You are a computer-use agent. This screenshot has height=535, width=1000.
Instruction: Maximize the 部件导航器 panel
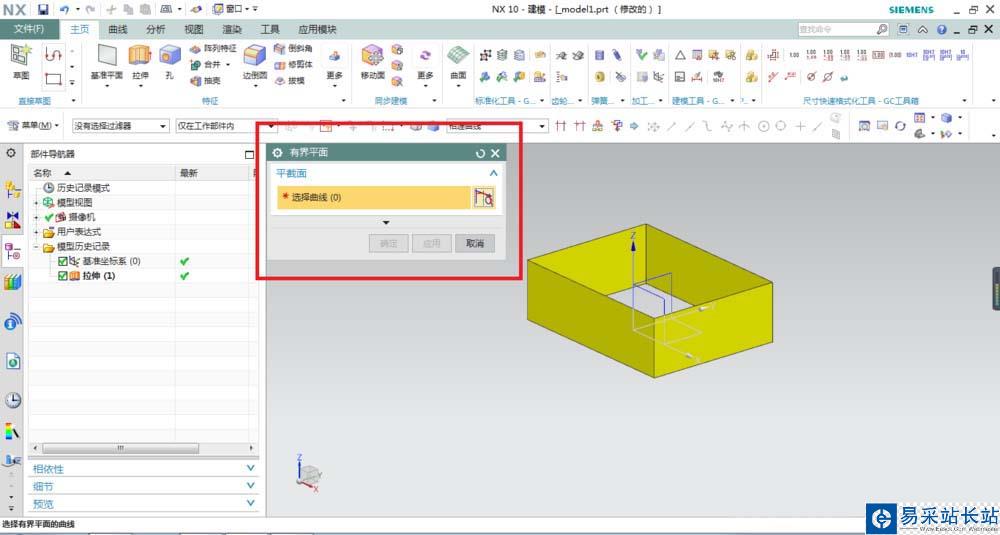[x=249, y=154]
